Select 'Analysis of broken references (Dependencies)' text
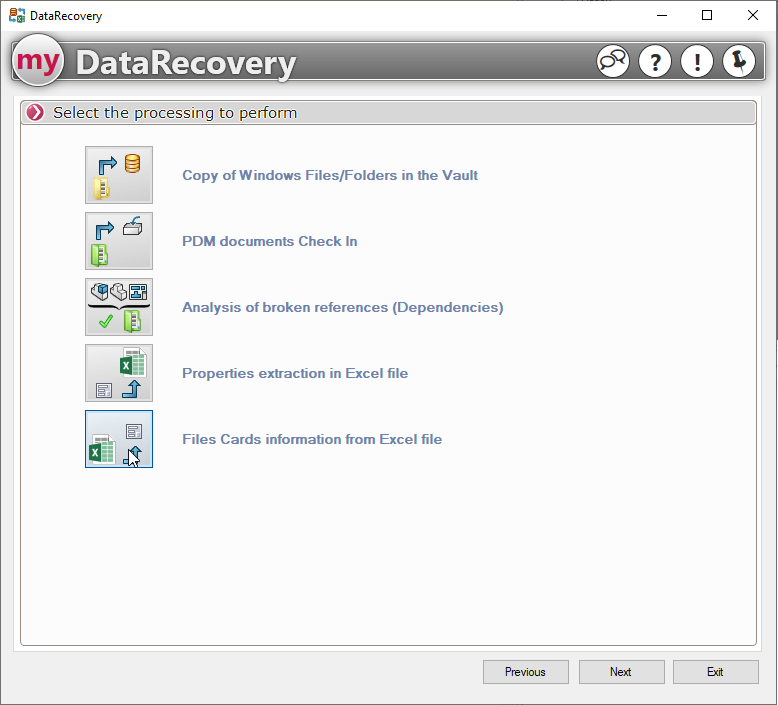 [x=342, y=307]
